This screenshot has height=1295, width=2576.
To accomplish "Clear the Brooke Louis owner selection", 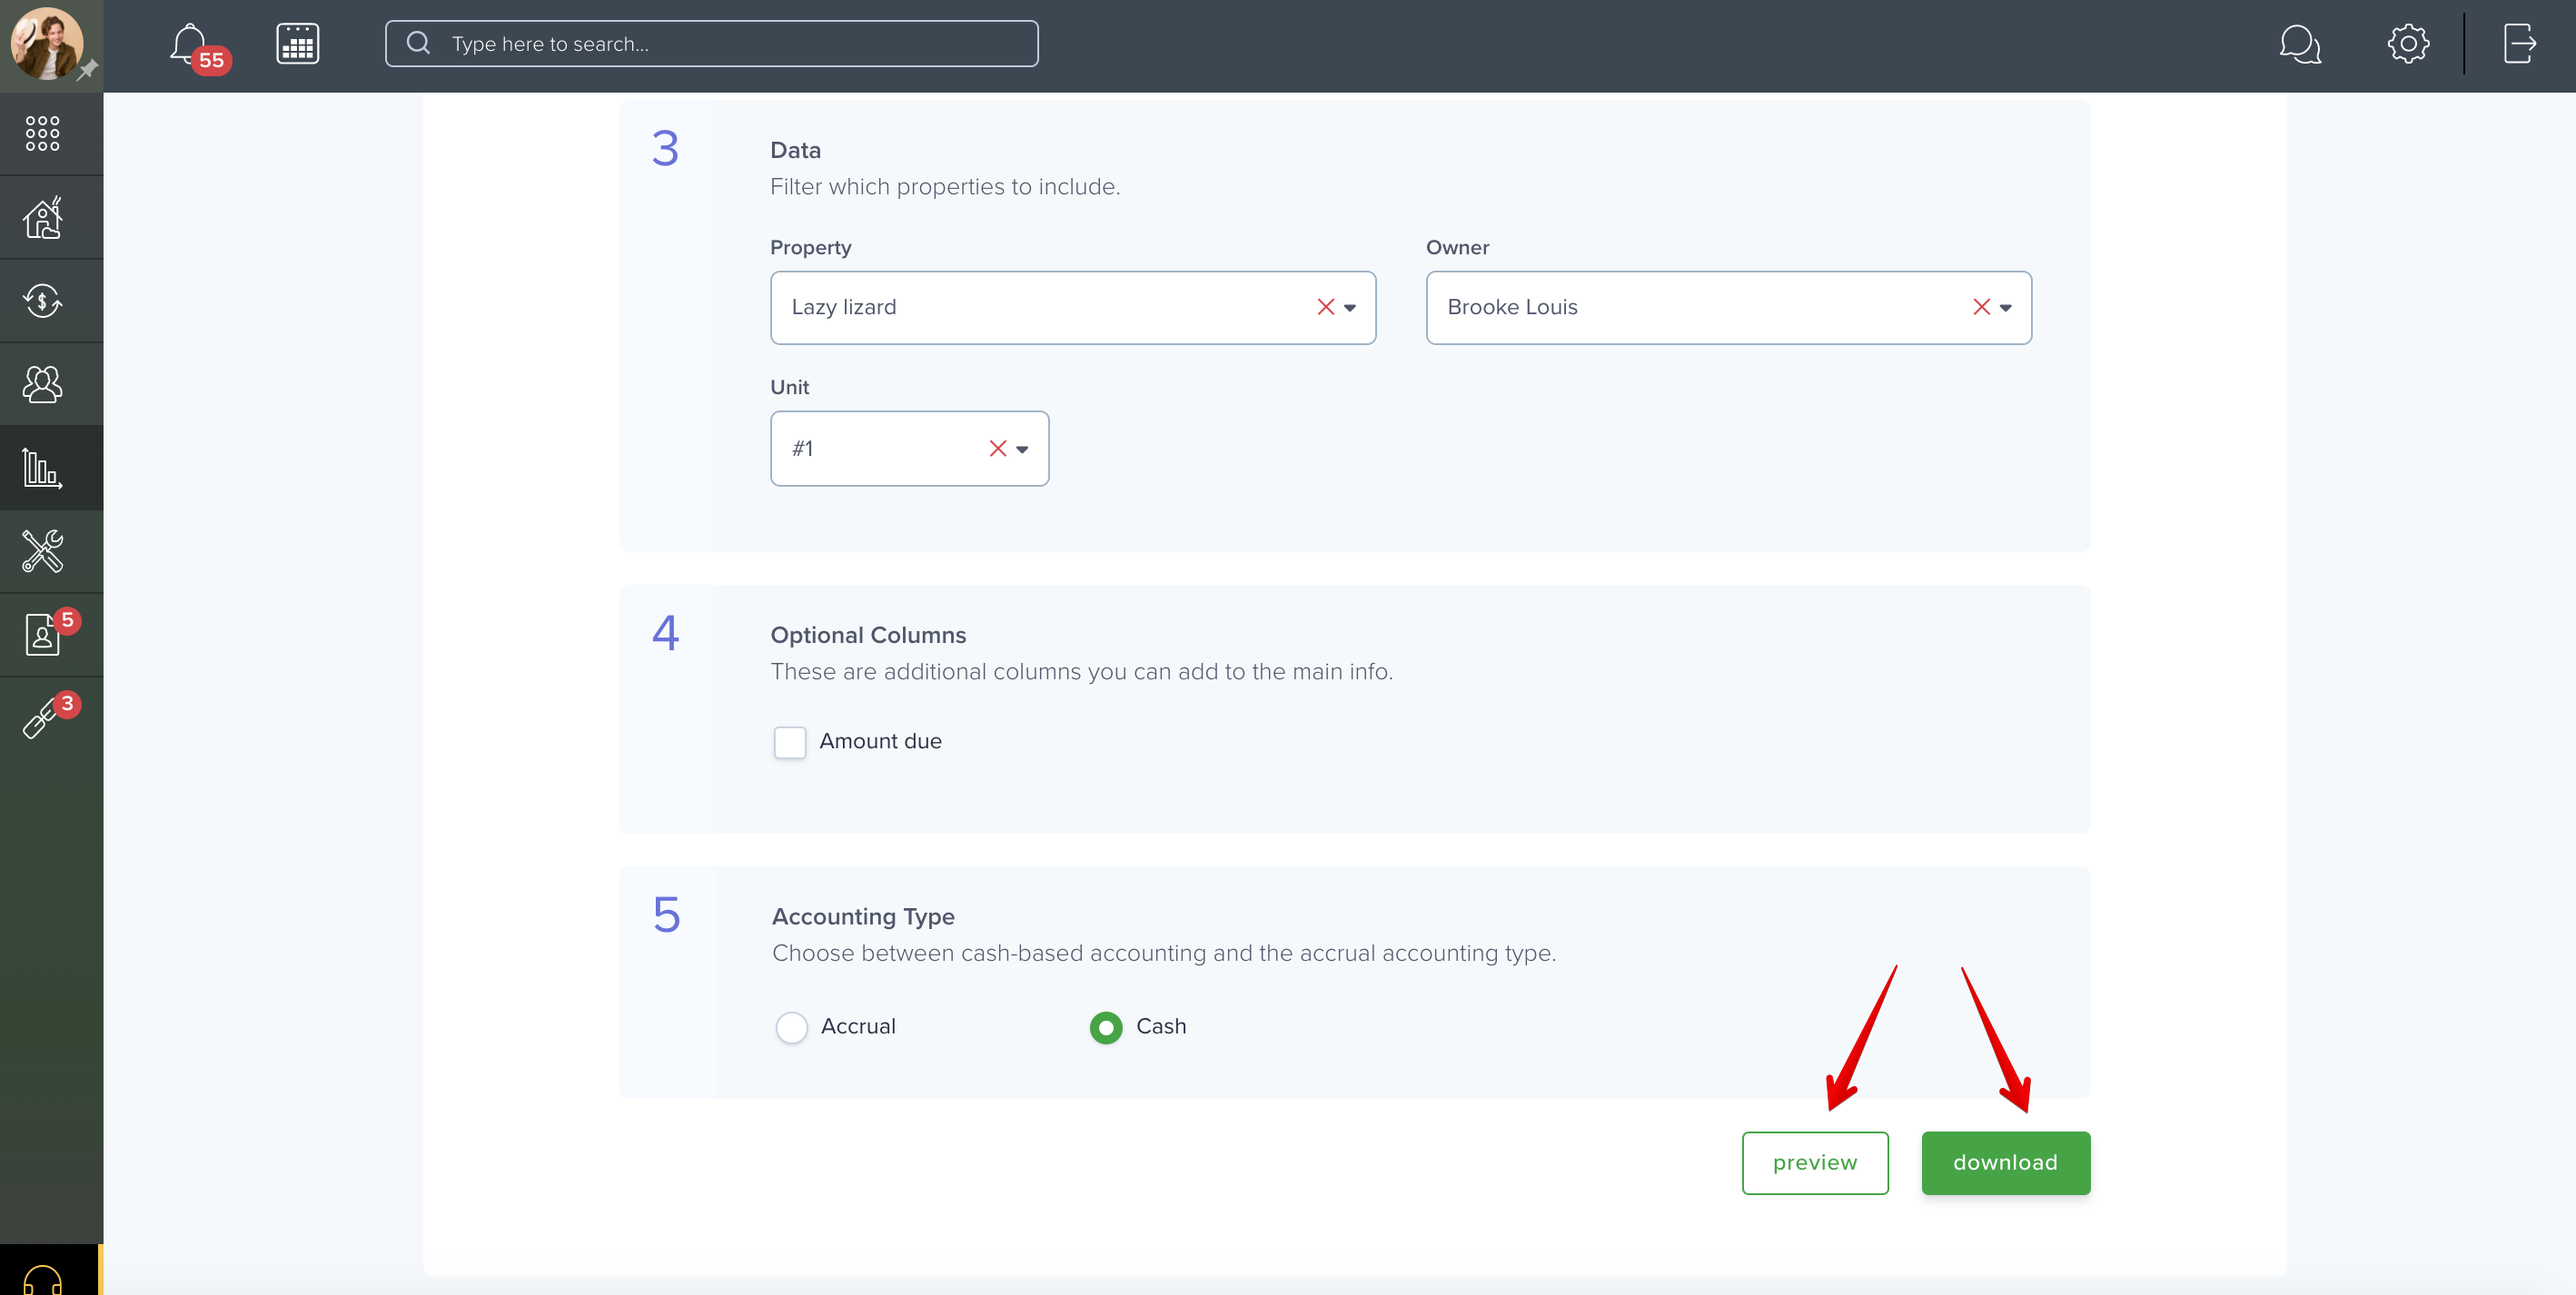I will [1981, 307].
